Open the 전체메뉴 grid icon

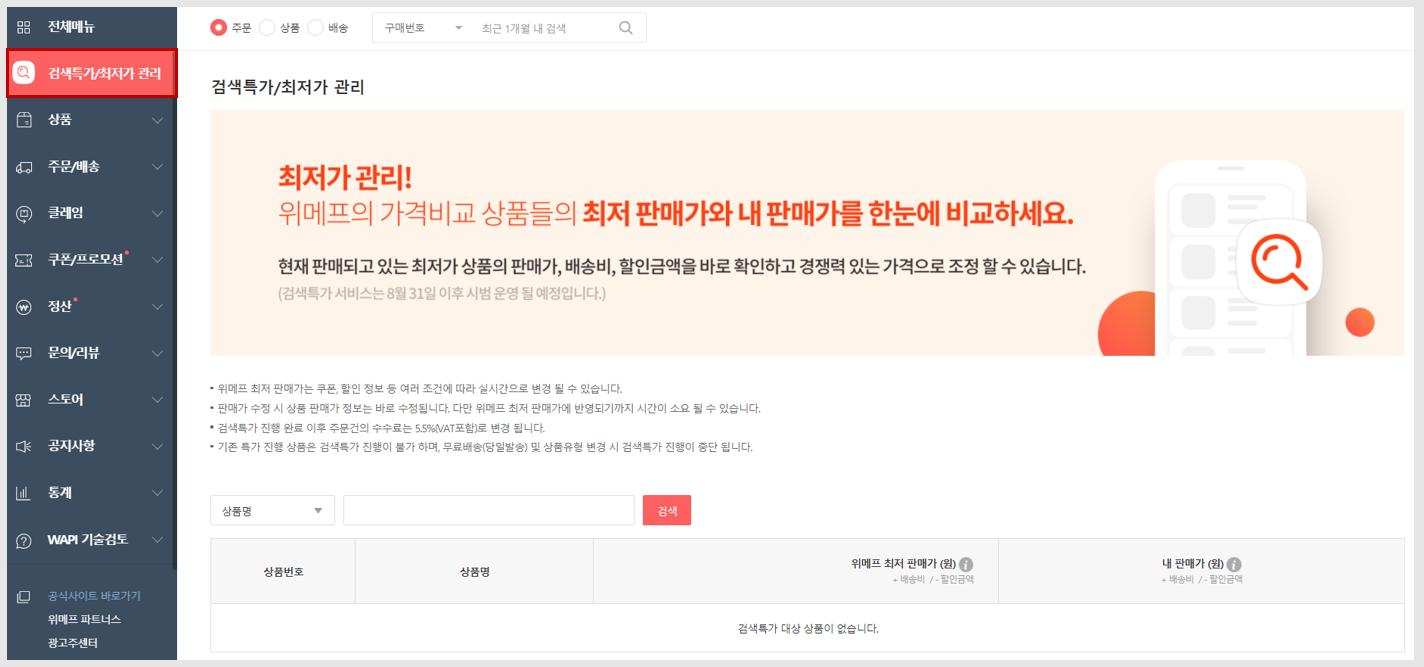point(24,27)
